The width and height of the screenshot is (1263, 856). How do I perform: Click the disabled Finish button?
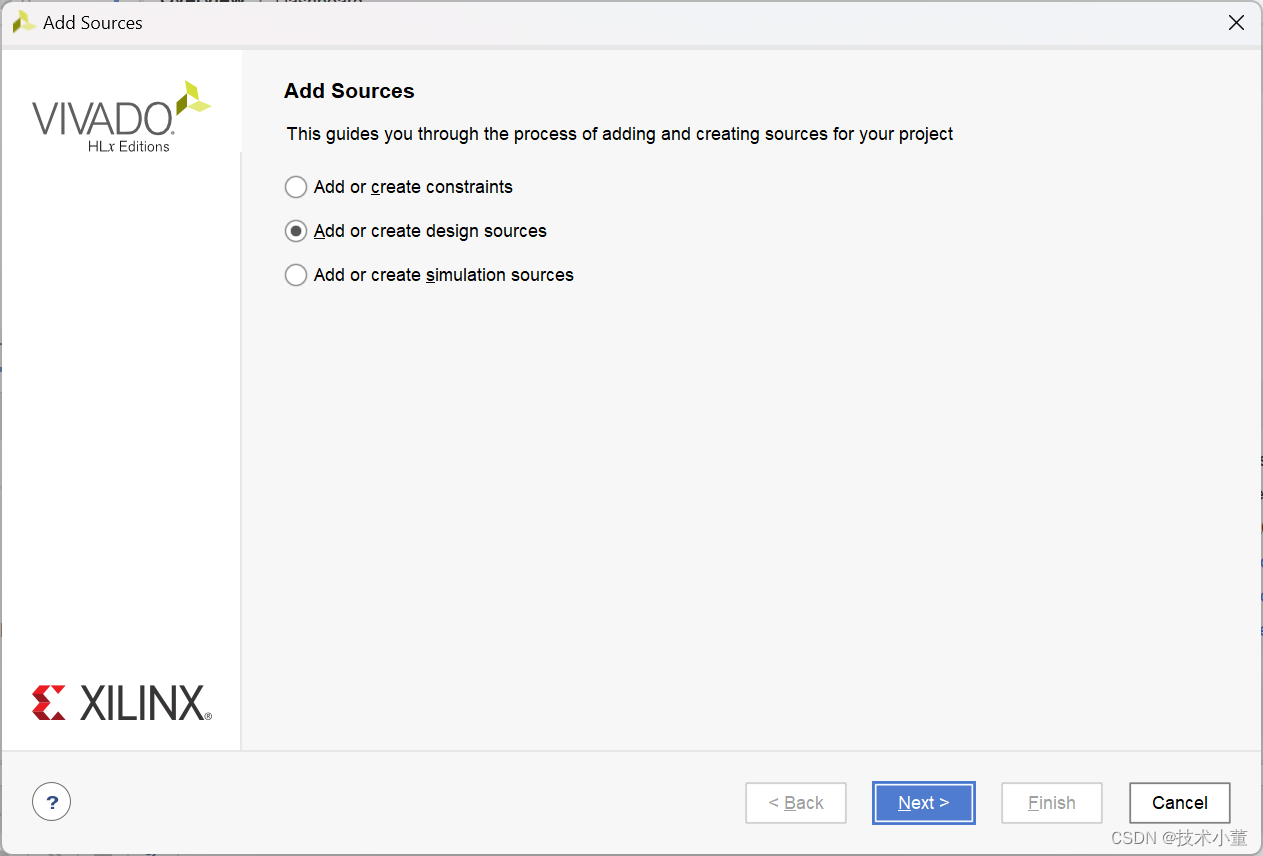coord(1051,803)
